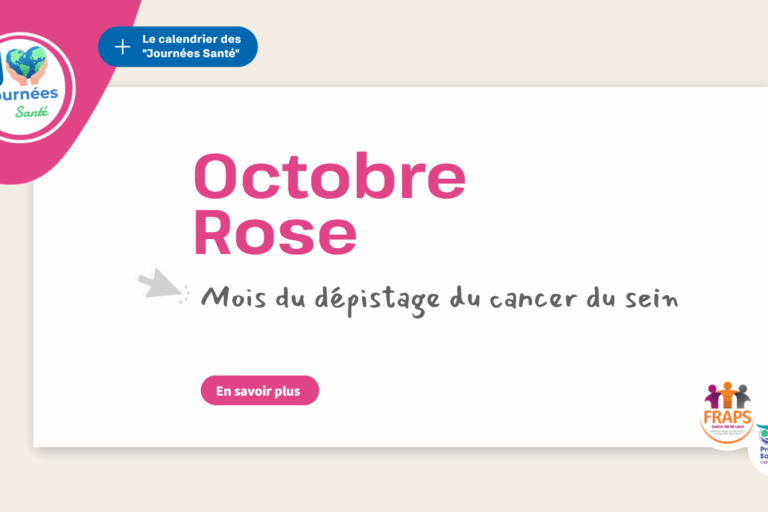Click the "Rose" heading word

275,231
